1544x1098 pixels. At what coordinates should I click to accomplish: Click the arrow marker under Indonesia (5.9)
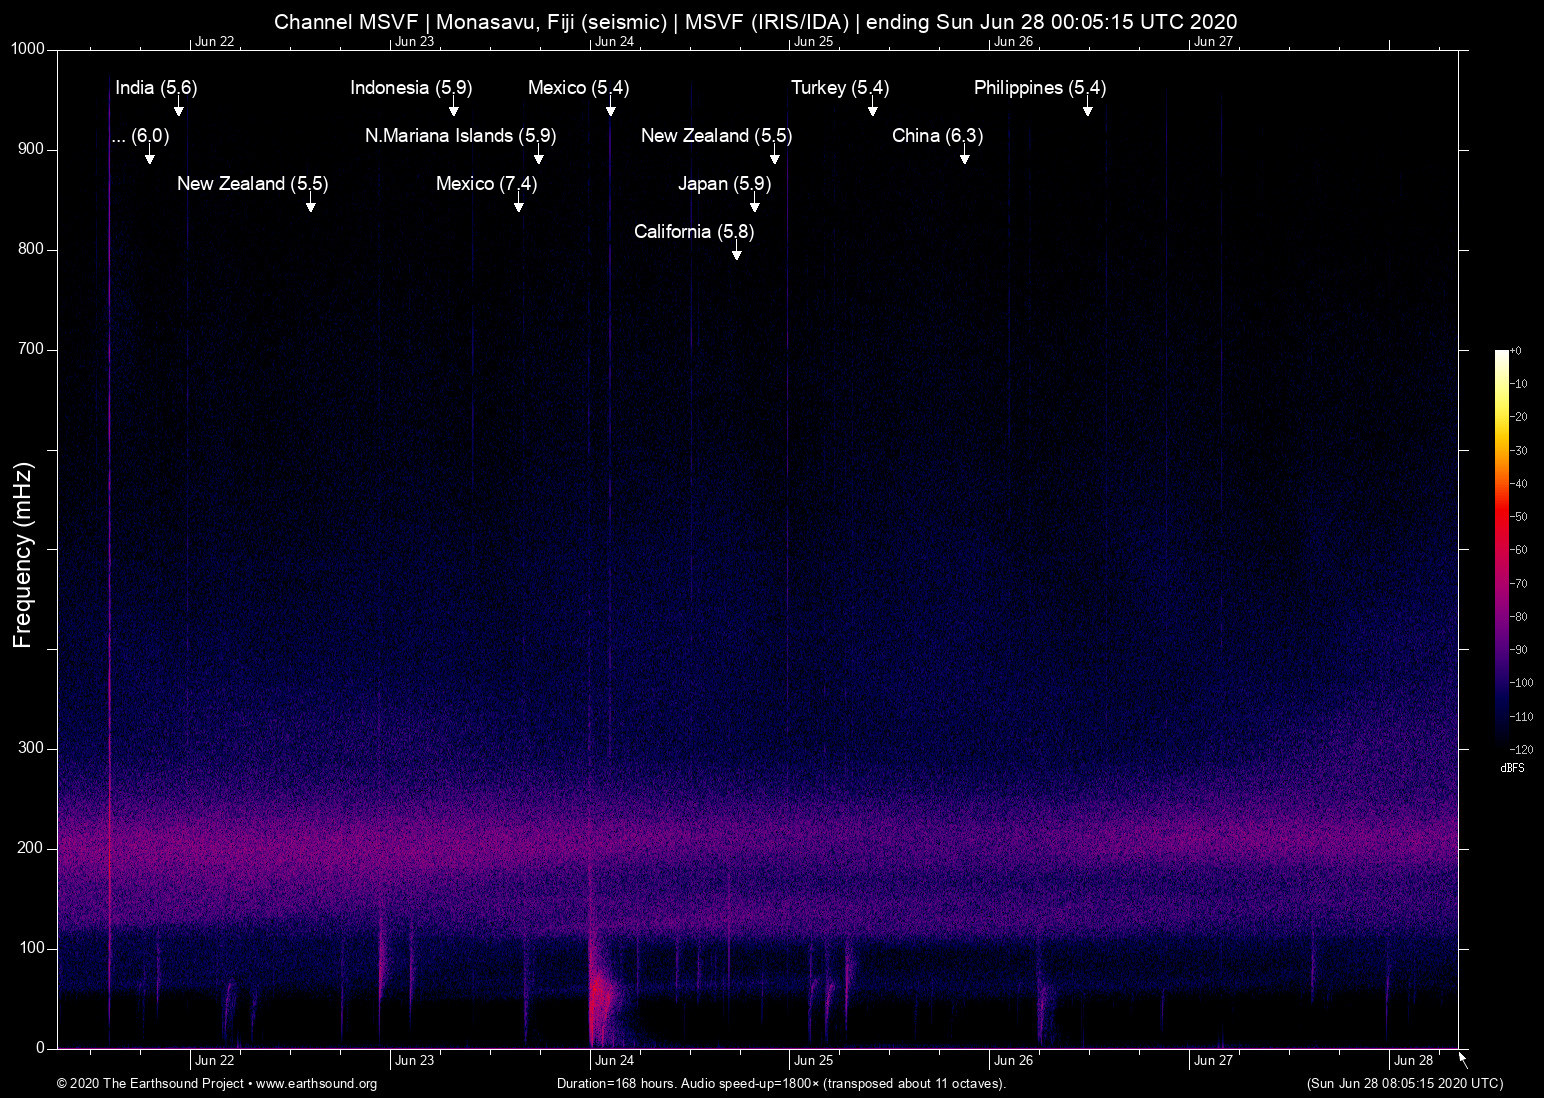[454, 107]
